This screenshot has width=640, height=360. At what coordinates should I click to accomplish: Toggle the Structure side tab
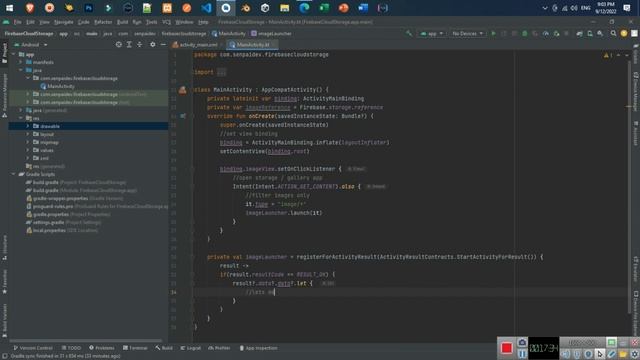(x=4, y=248)
